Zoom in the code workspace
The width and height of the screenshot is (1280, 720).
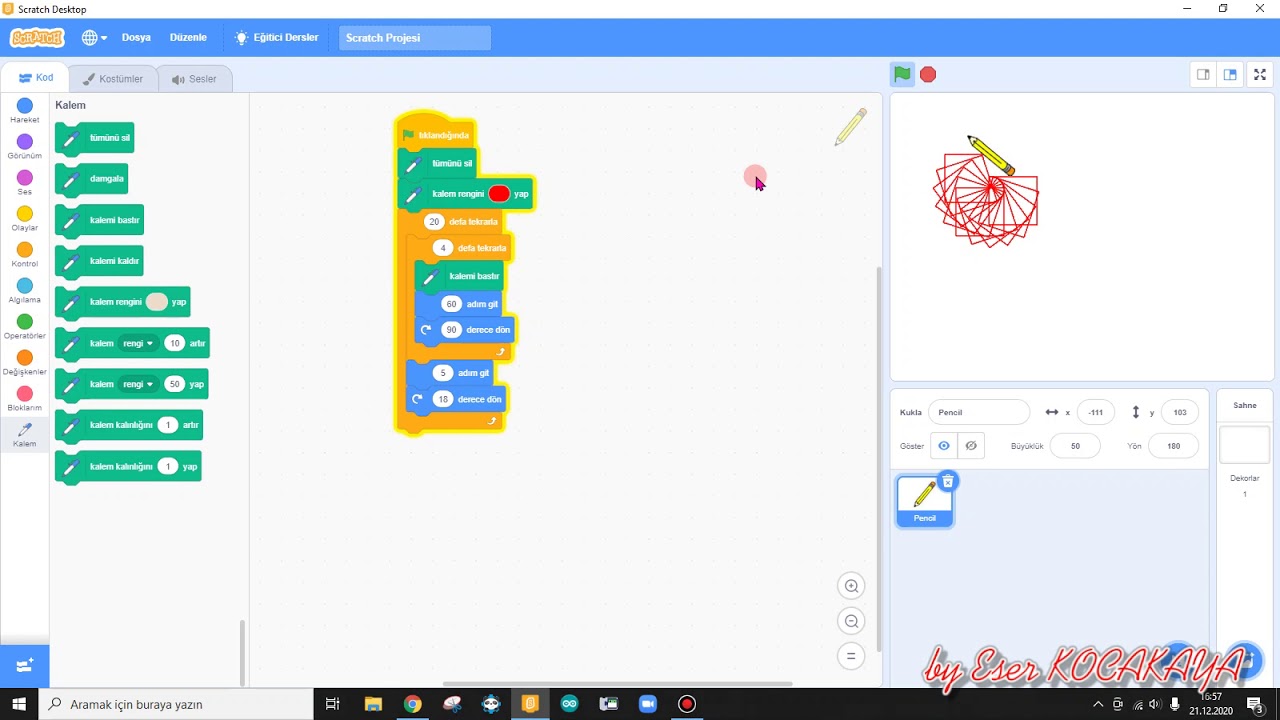click(851, 586)
